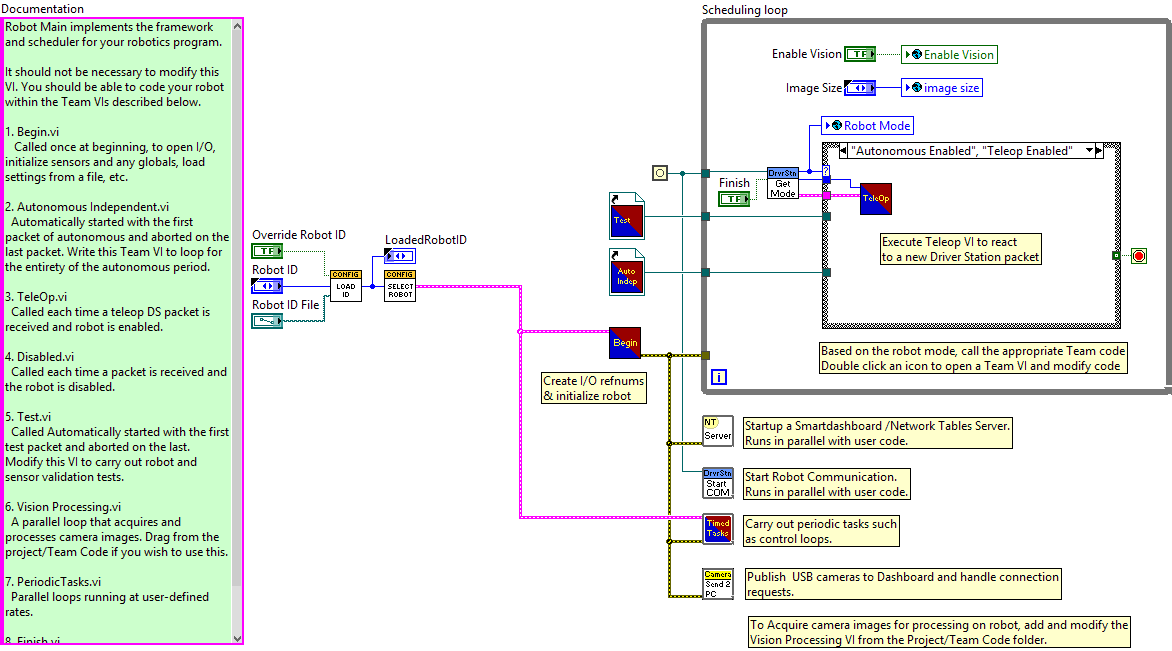Click the DrvrStn Get Mode node
Image resolution: width=1172 pixels, height=651 pixels.
click(783, 183)
